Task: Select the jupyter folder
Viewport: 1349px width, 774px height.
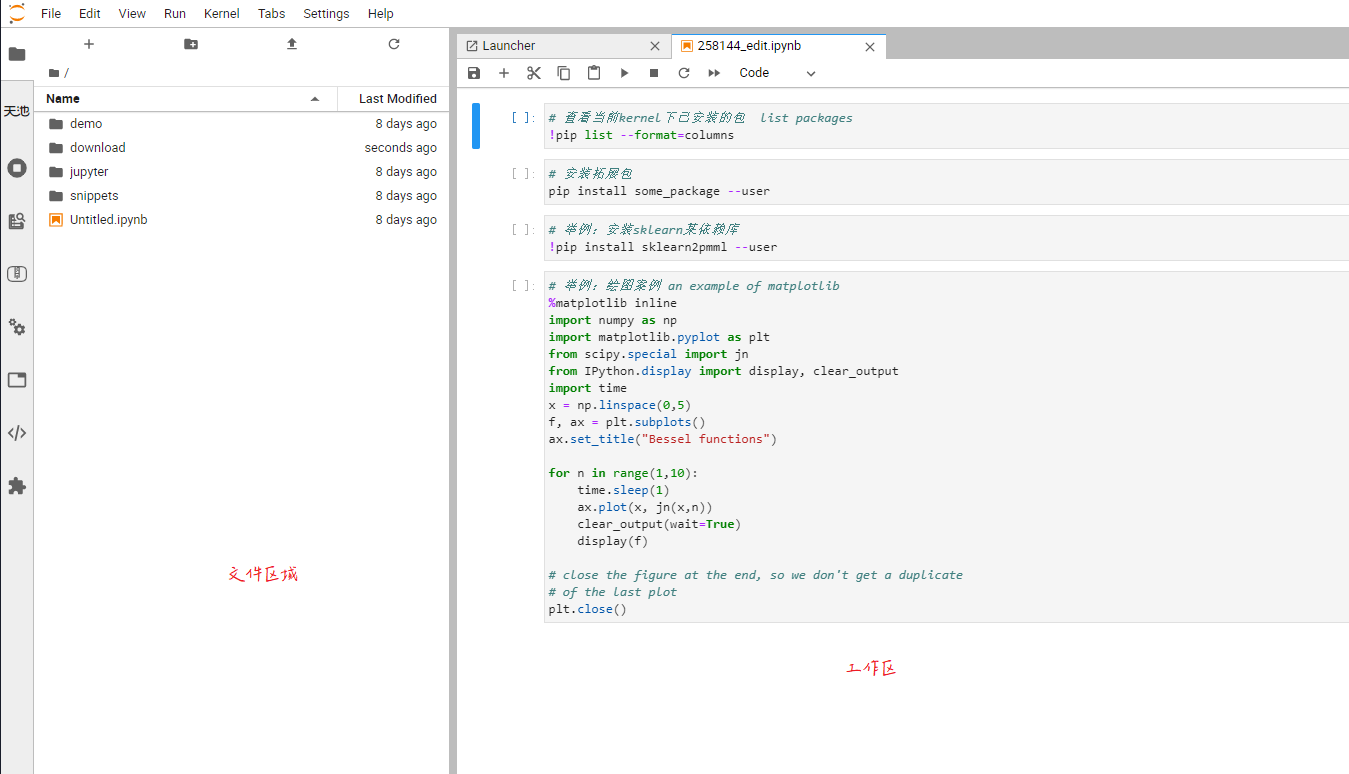Action: tap(241, 172)
